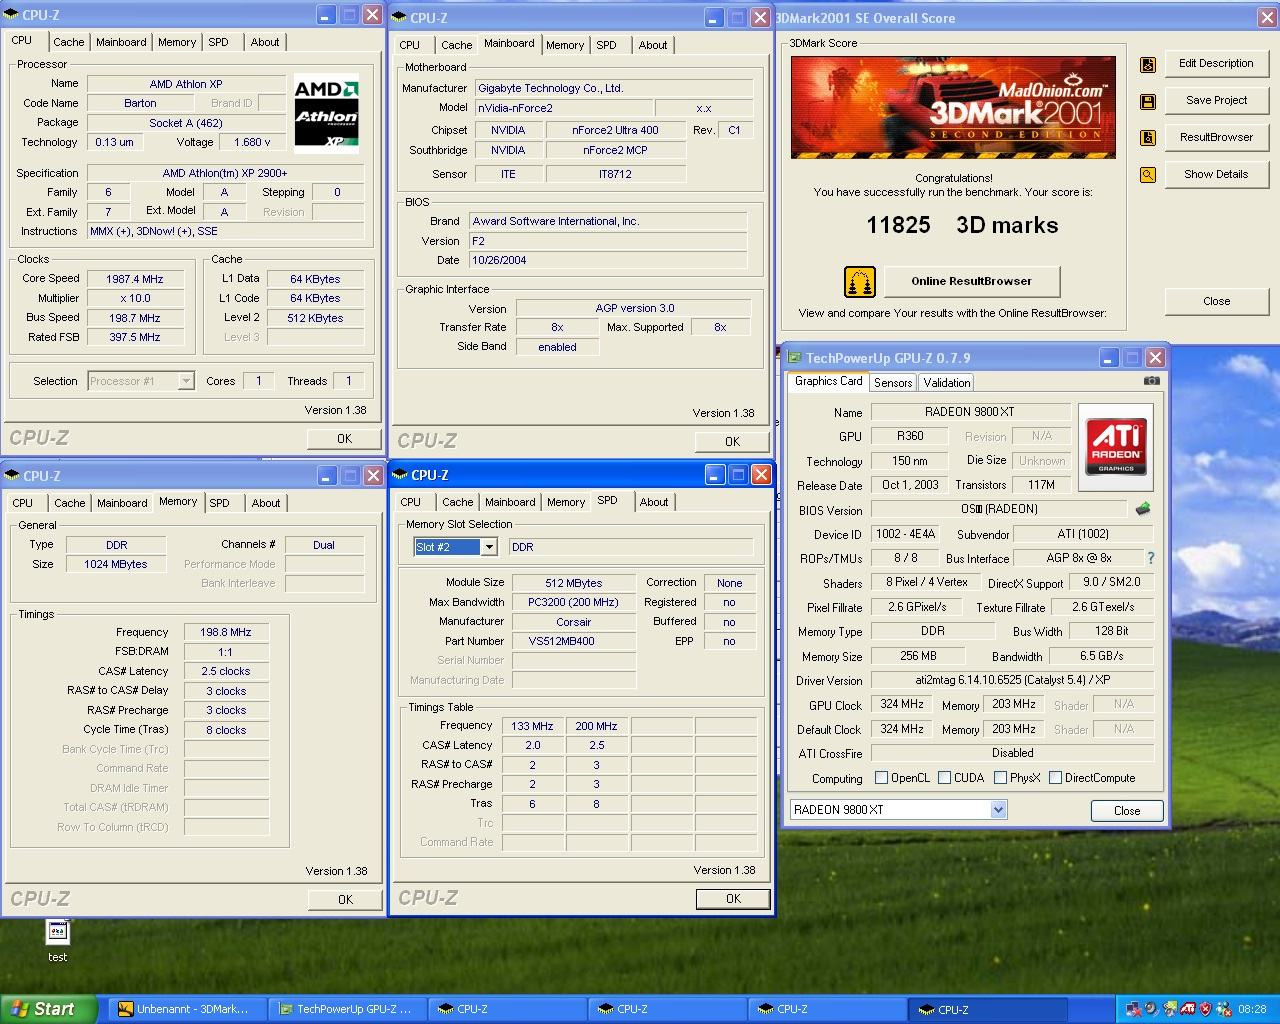Screen dimensions: 1280x1024
Task: Click the floppy icon beside Save Project
Action: click(1148, 101)
